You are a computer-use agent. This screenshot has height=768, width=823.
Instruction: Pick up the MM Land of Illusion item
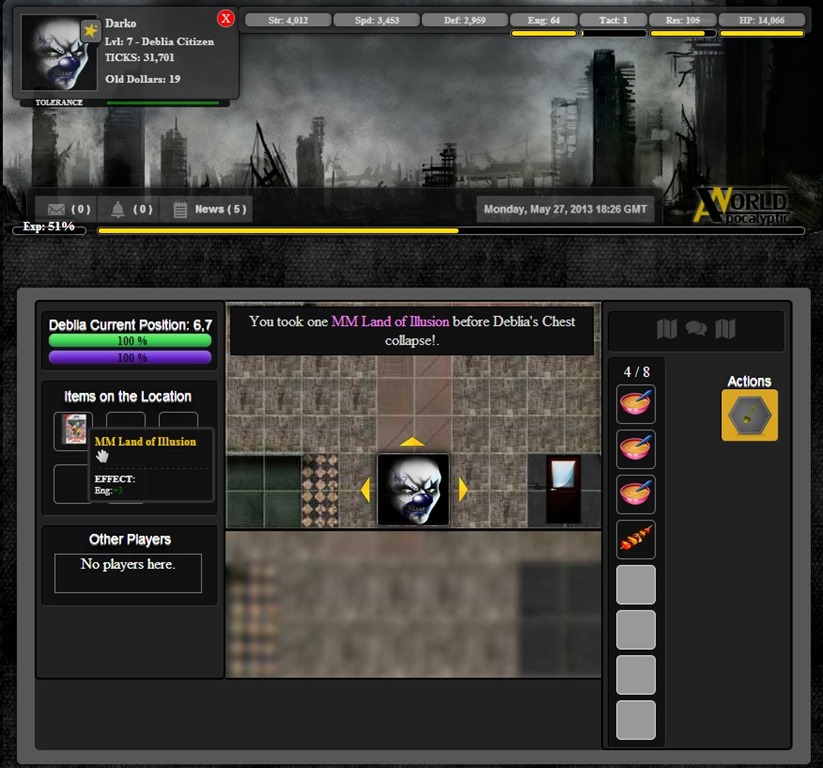[x=73, y=431]
